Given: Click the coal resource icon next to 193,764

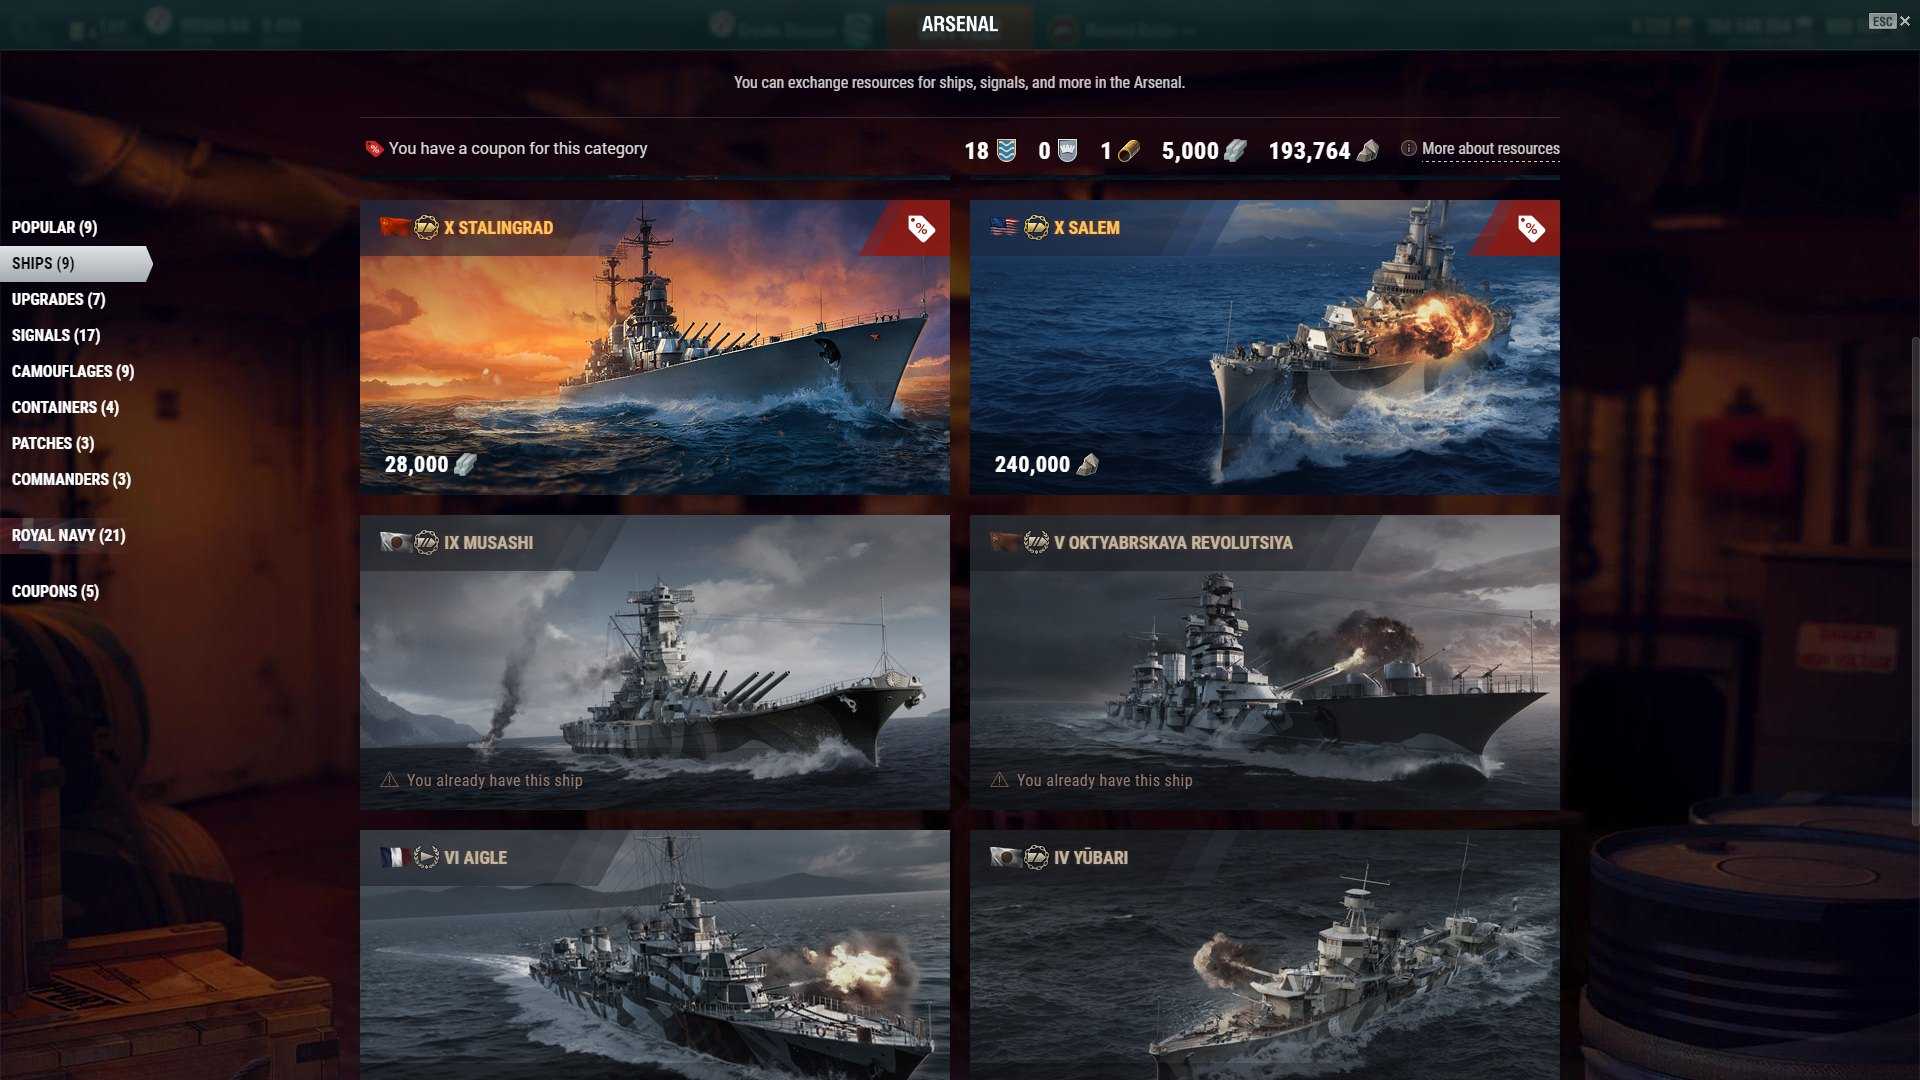Looking at the screenshot, I should (x=1368, y=150).
